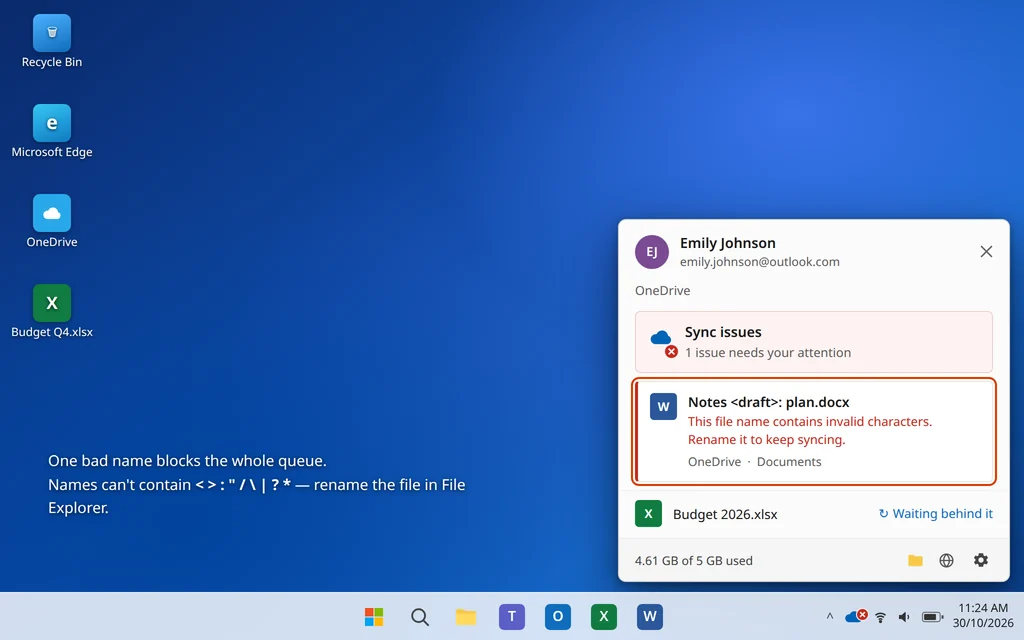Open the OneDrive desktop shortcut
Screen dimensions: 1024x640
coord(52,222)
